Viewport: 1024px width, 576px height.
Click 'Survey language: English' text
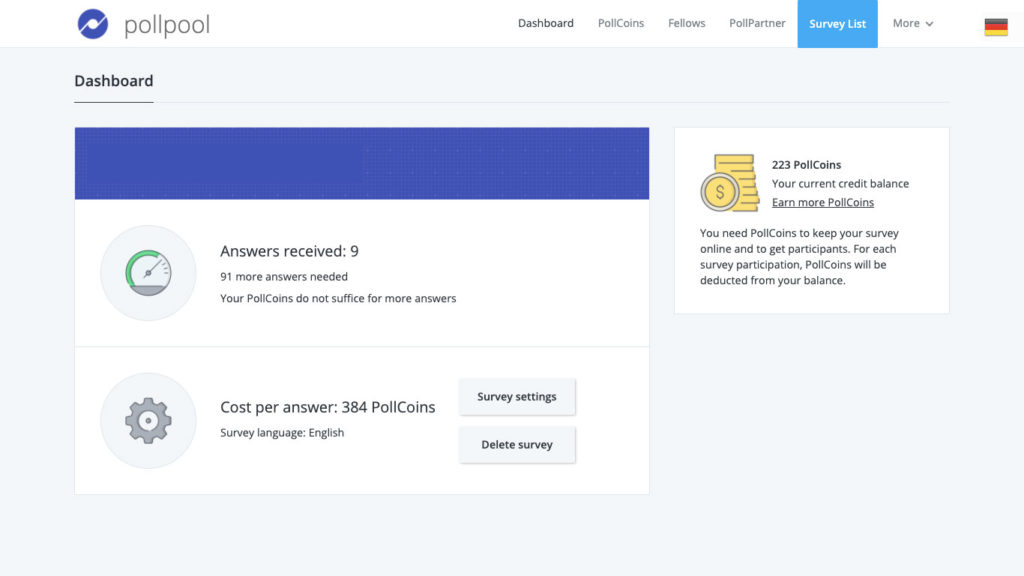(x=282, y=433)
